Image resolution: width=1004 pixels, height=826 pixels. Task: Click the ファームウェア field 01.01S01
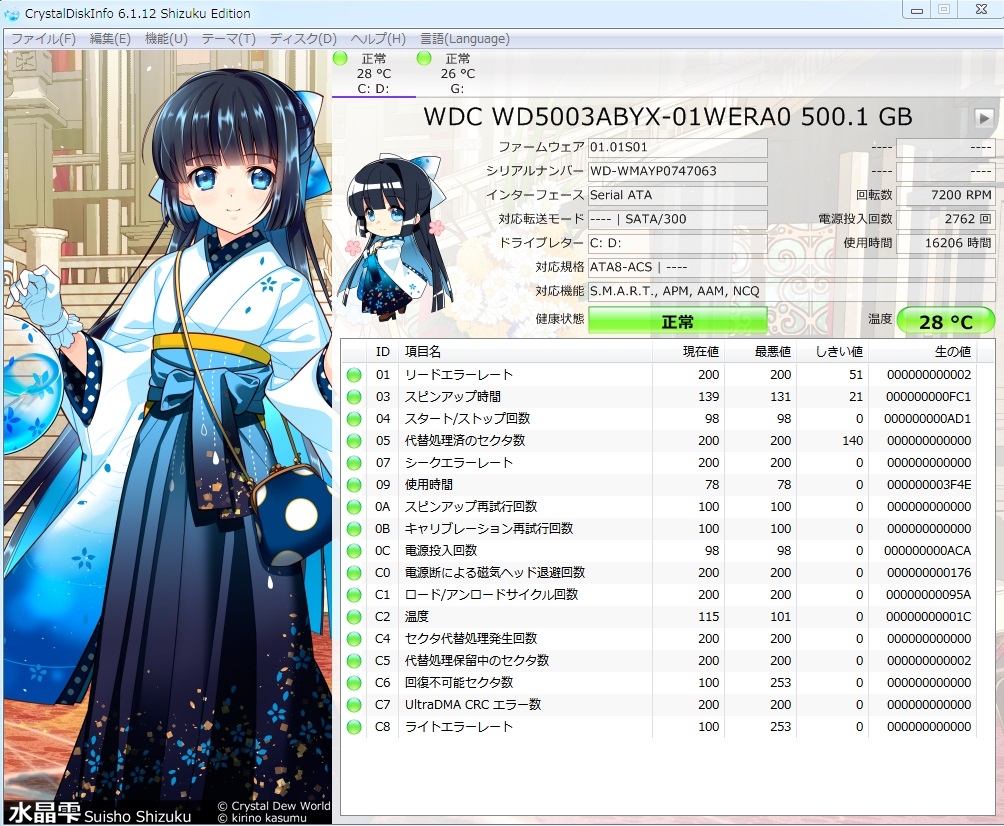[x=677, y=147]
